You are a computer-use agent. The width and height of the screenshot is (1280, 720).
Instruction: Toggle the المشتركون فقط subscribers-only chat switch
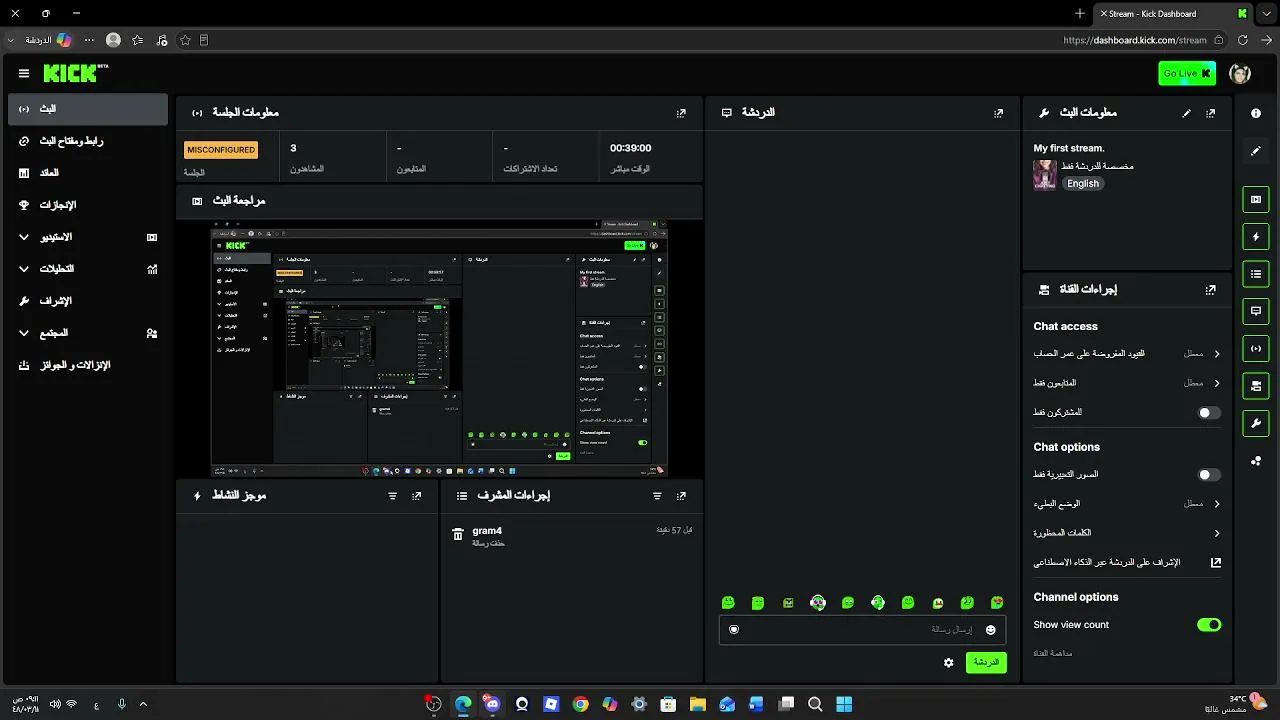[x=1209, y=412]
